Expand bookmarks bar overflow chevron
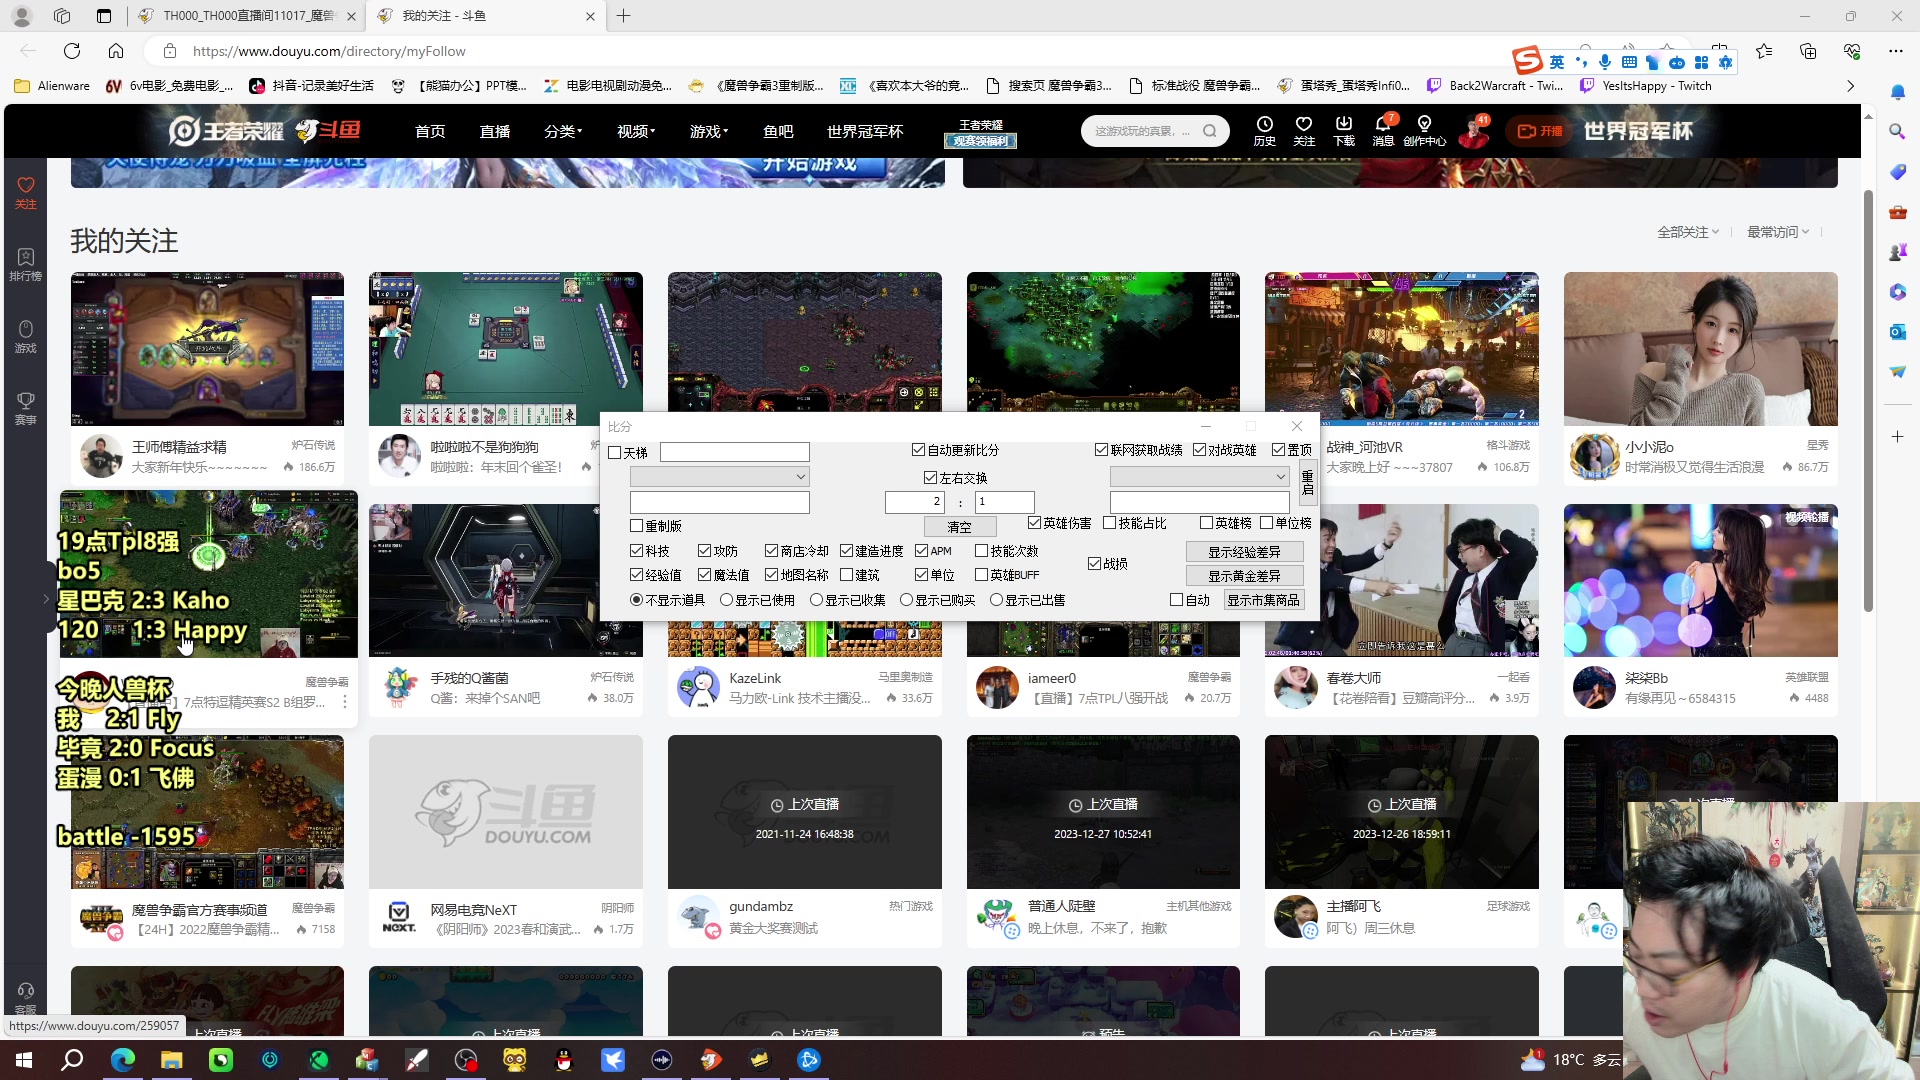 tap(1850, 86)
